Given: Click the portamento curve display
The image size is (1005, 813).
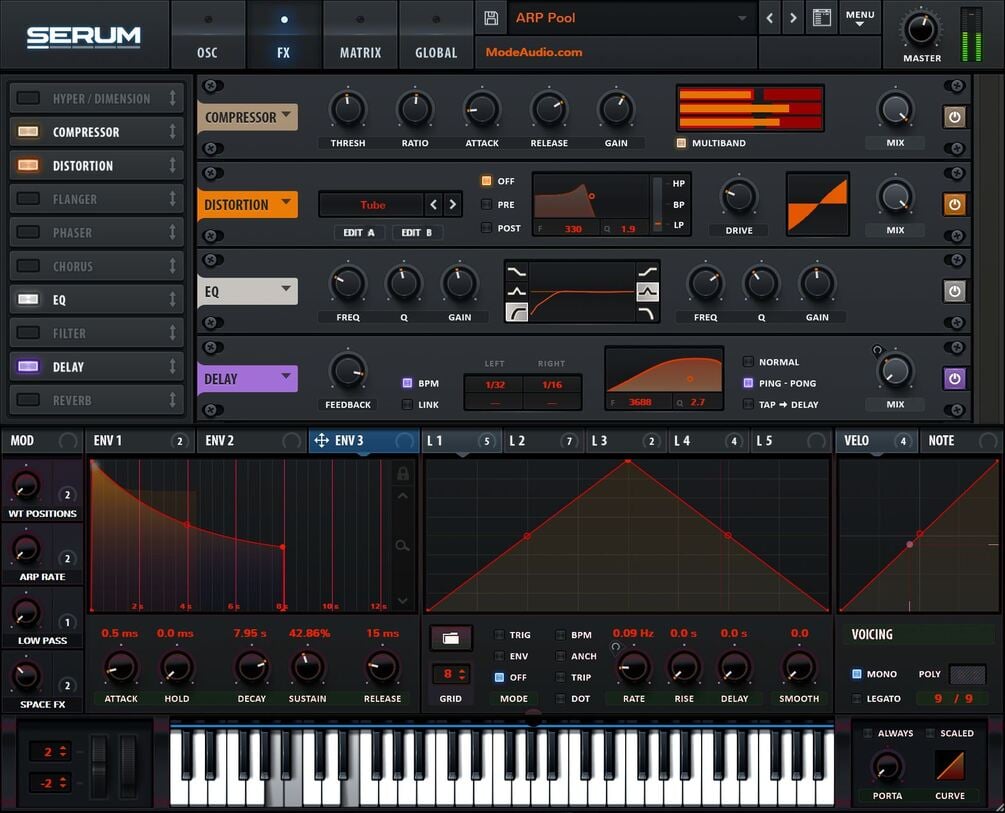Looking at the screenshot, I should [949, 766].
